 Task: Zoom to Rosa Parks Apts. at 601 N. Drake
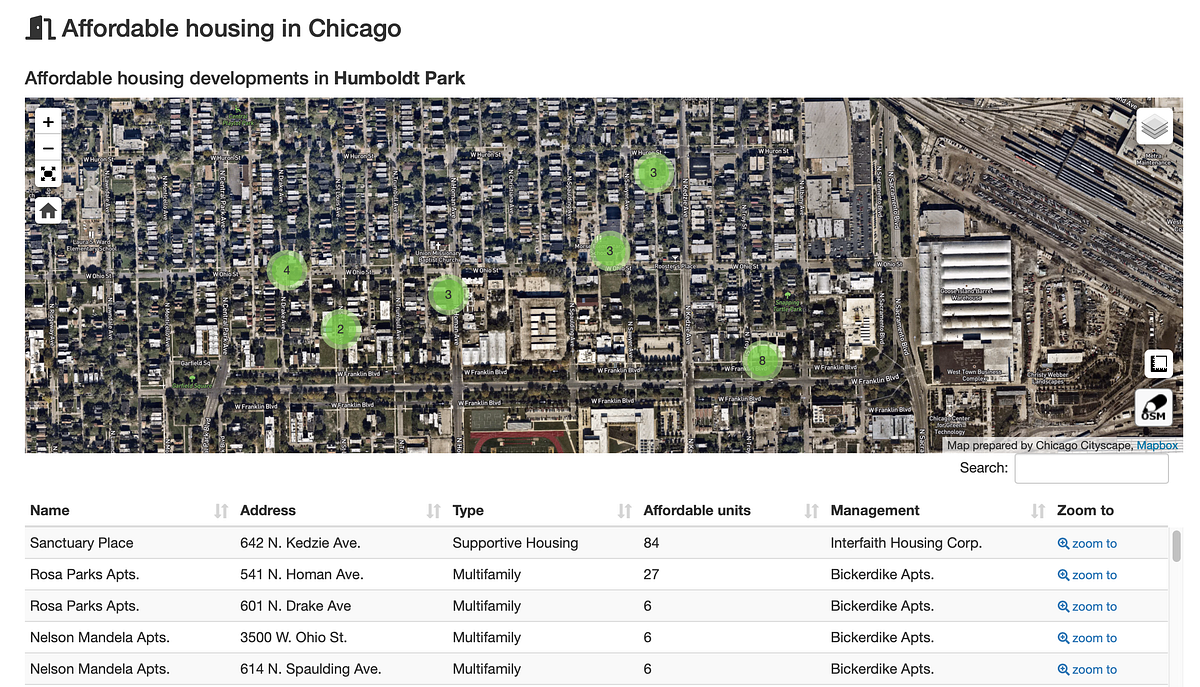point(1087,607)
